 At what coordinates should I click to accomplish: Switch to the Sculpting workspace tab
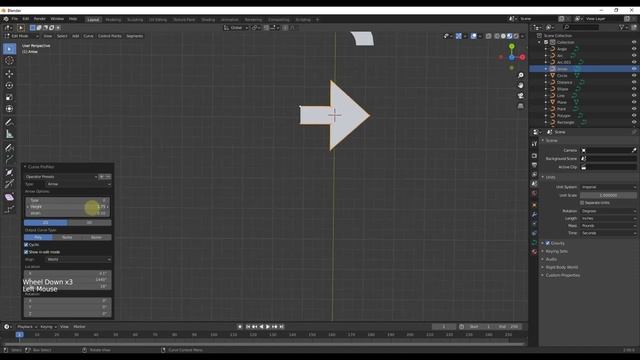pos(135,20)
